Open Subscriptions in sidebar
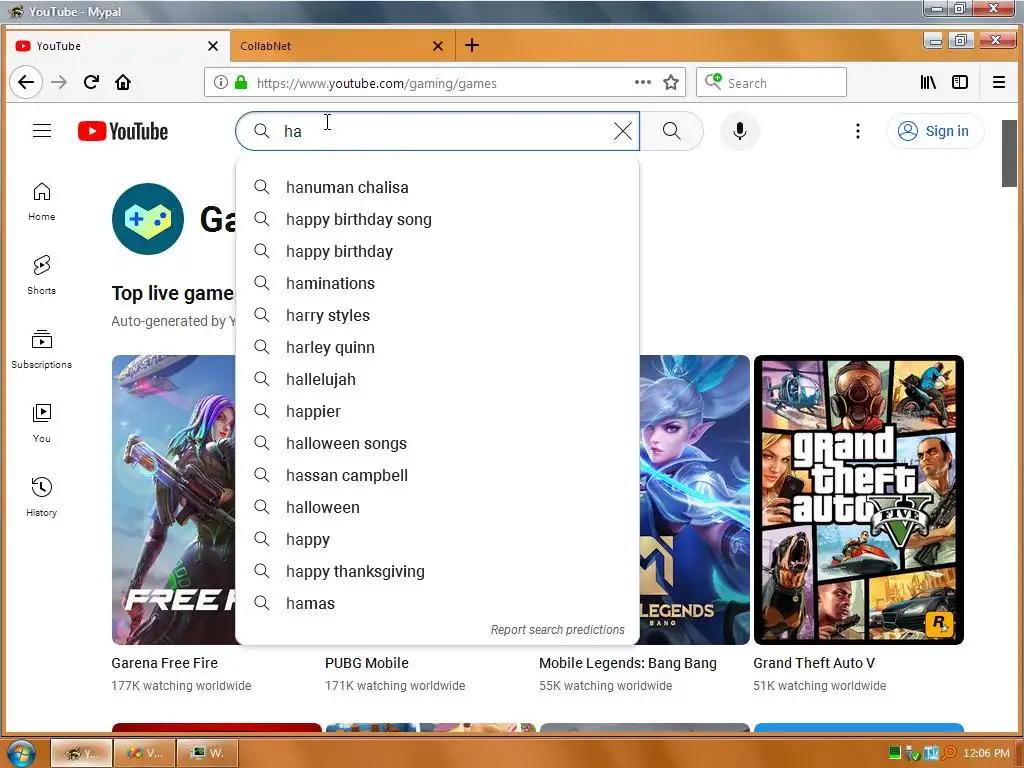 (x=41, y=349)
